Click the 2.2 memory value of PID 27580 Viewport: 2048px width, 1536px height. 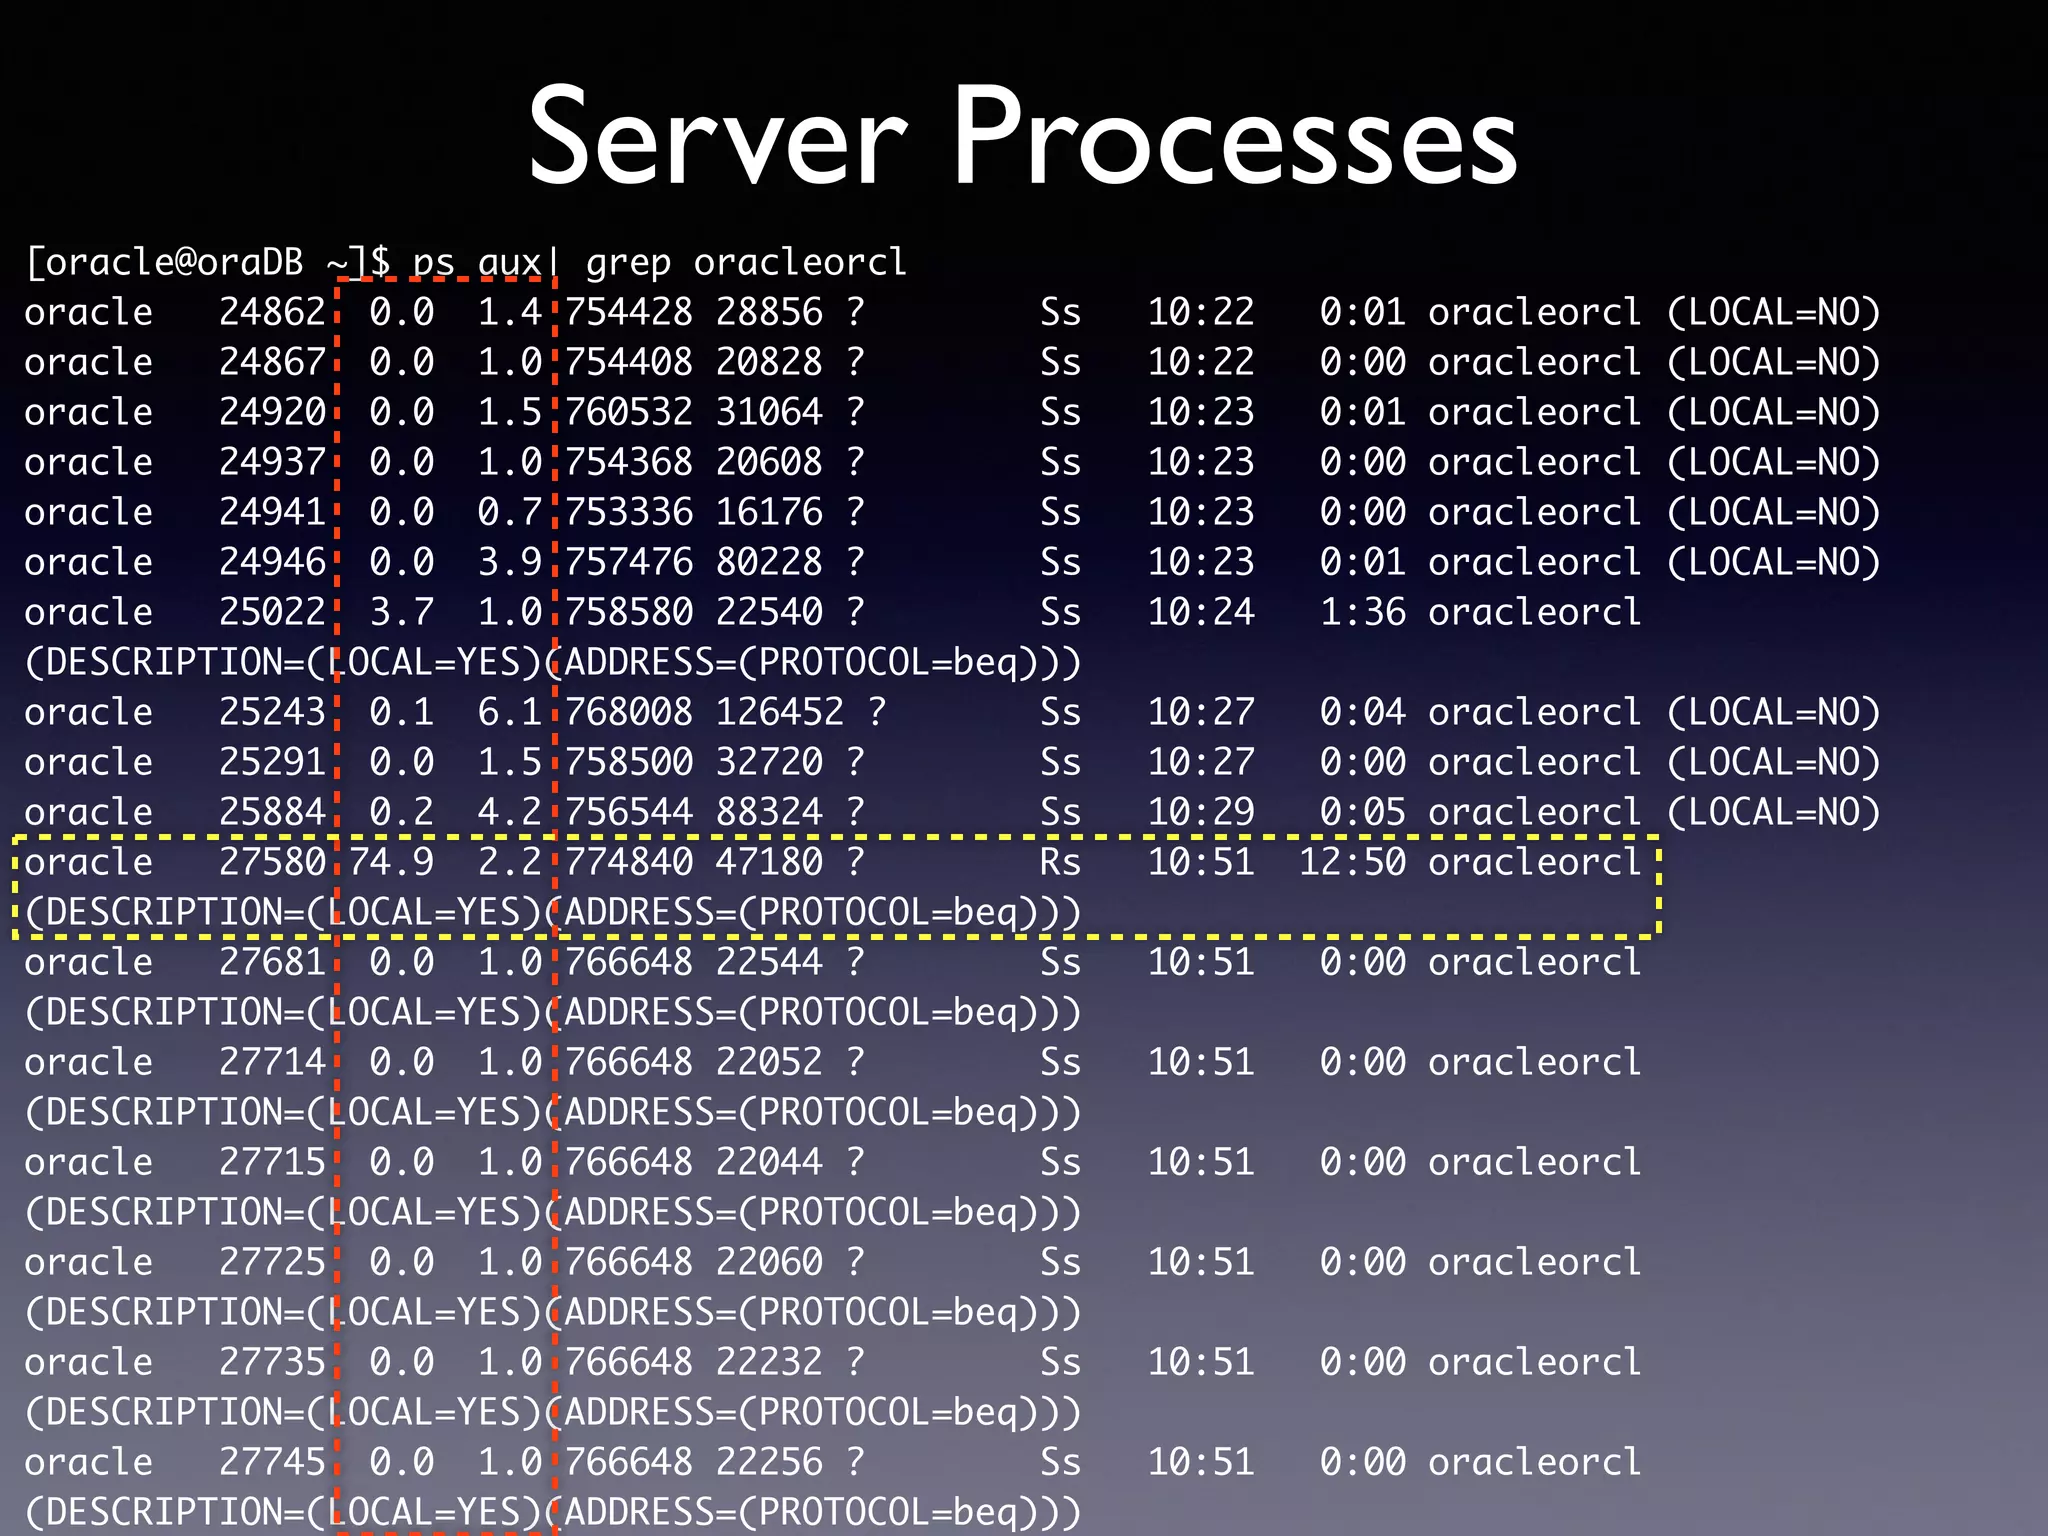510,862
